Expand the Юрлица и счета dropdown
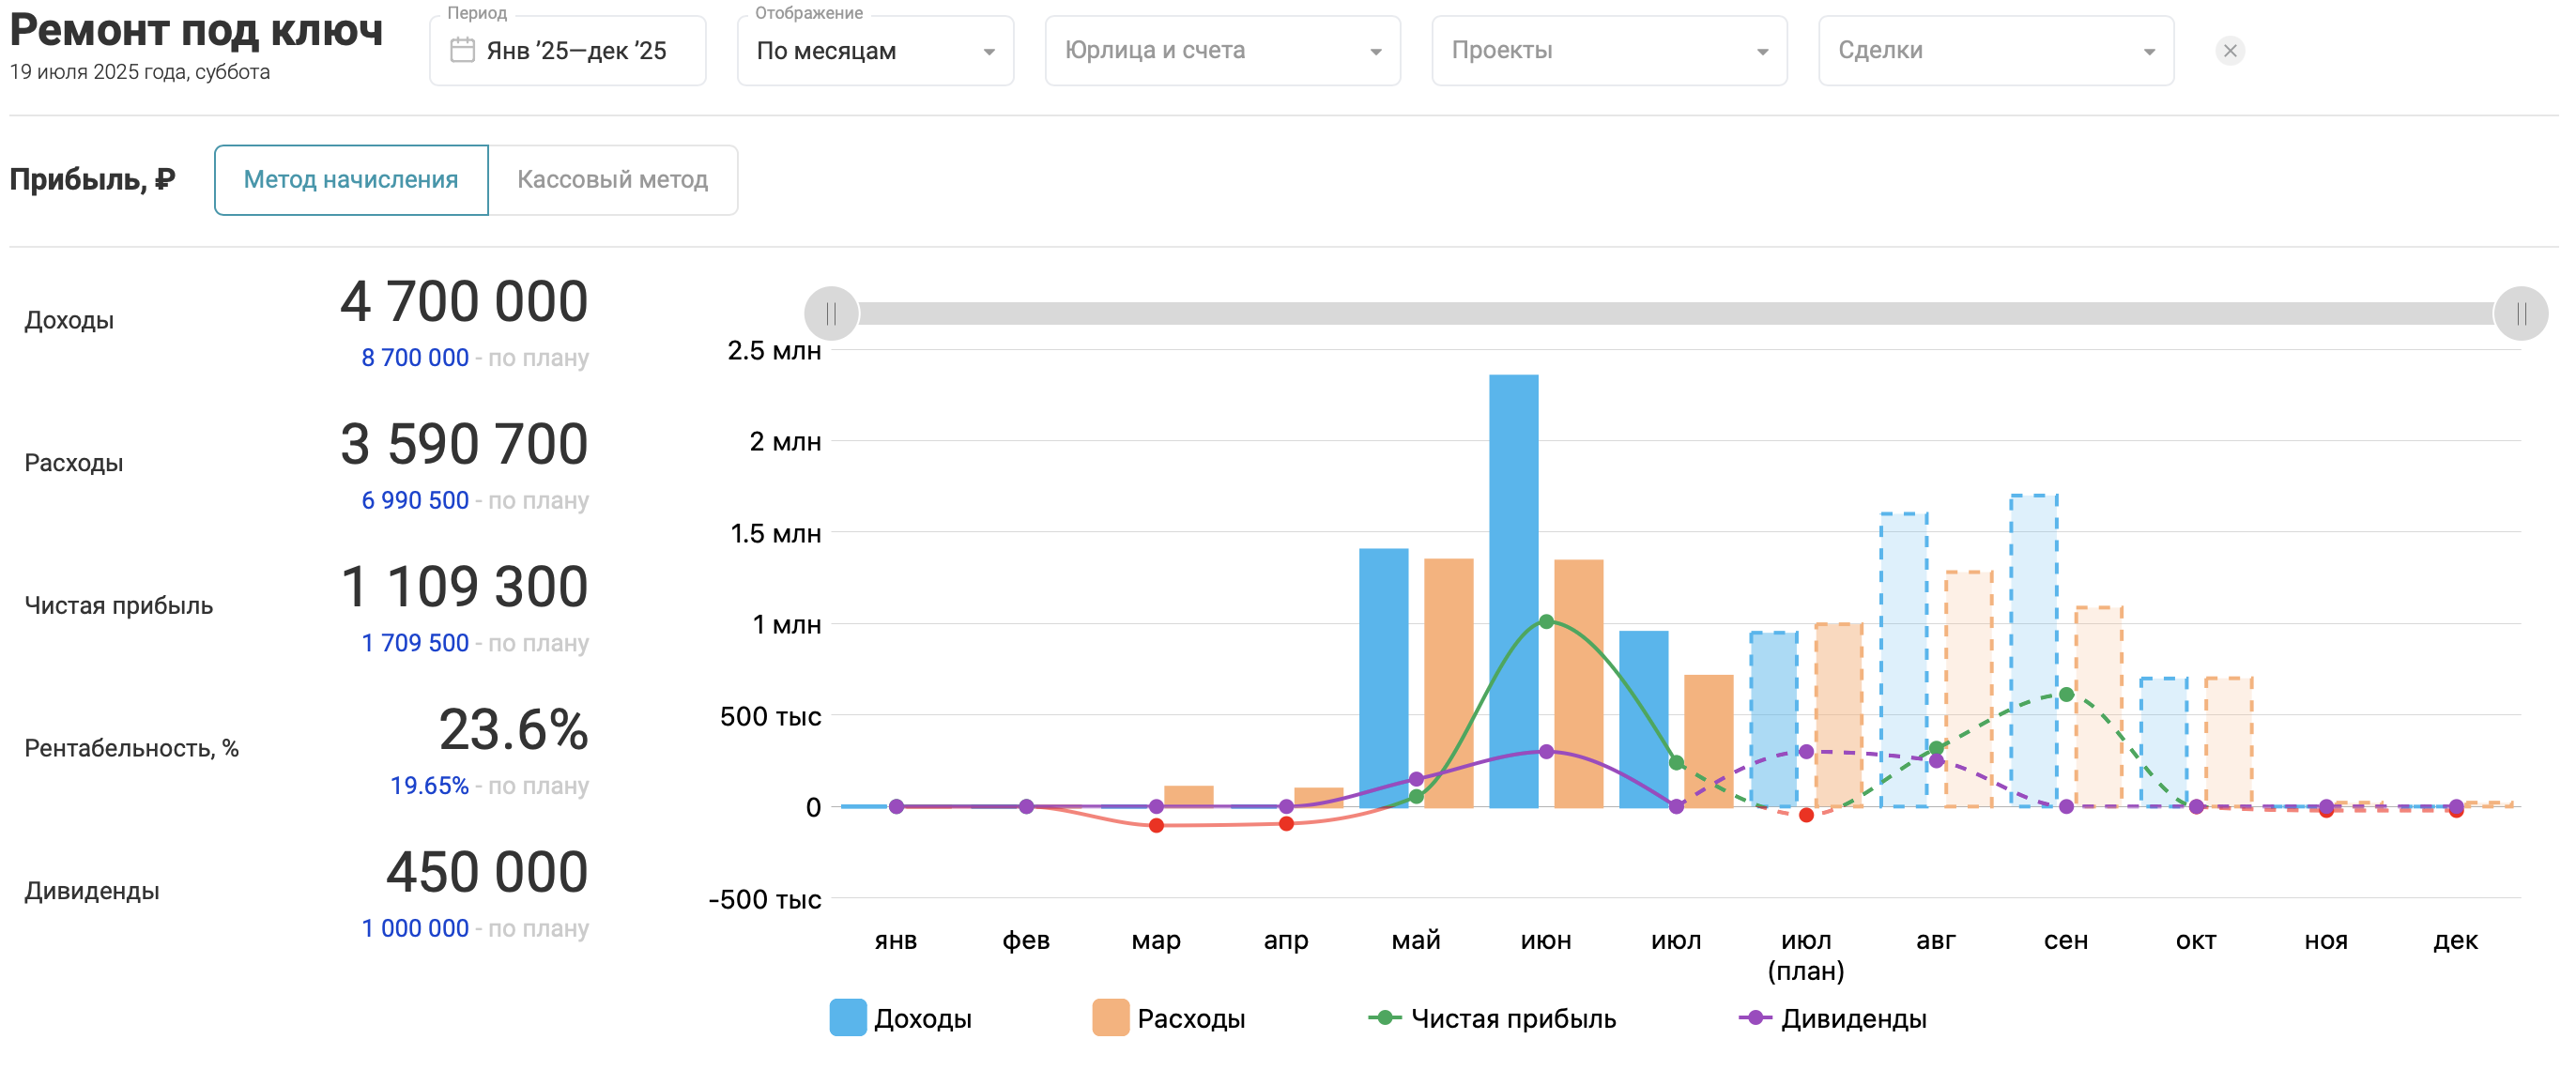 click(1222, 51)
